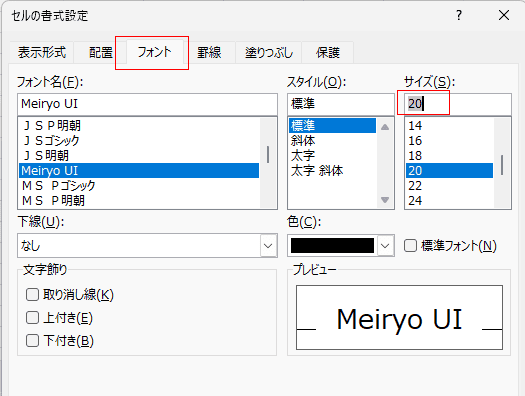
Task: Enable the 上付き checkbox
Action: point(32,318)
